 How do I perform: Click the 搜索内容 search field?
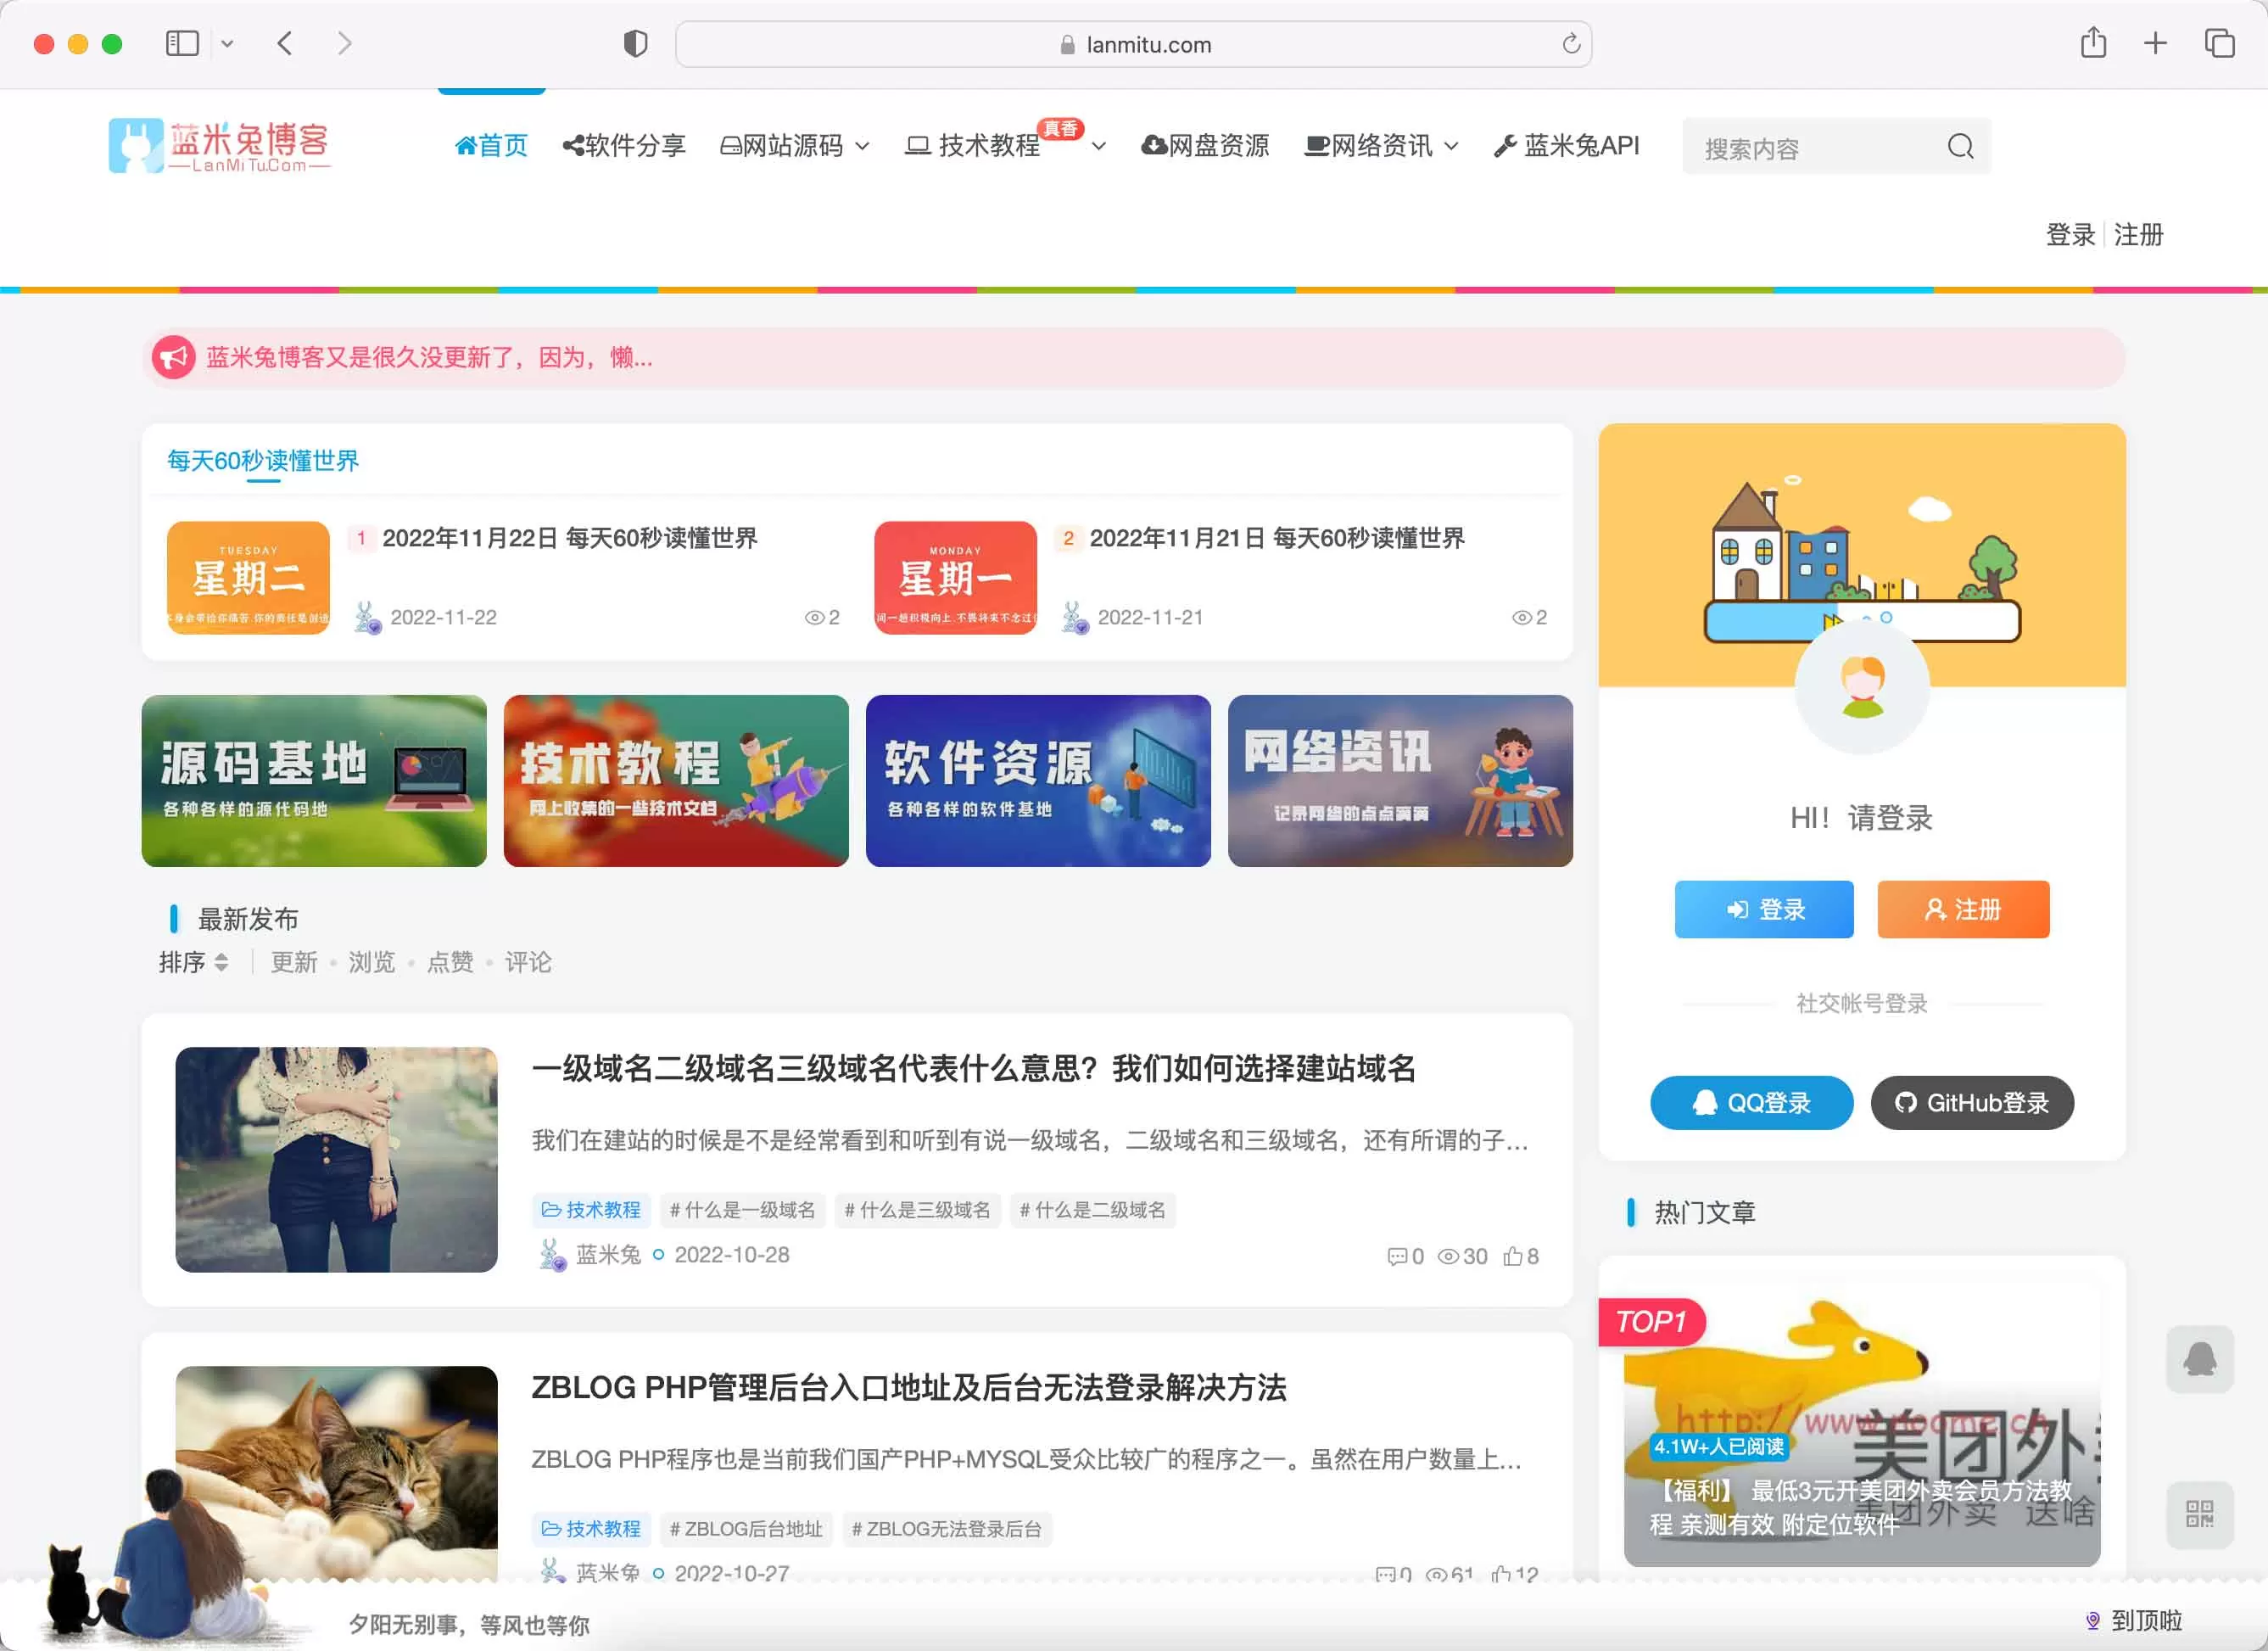1815,147
